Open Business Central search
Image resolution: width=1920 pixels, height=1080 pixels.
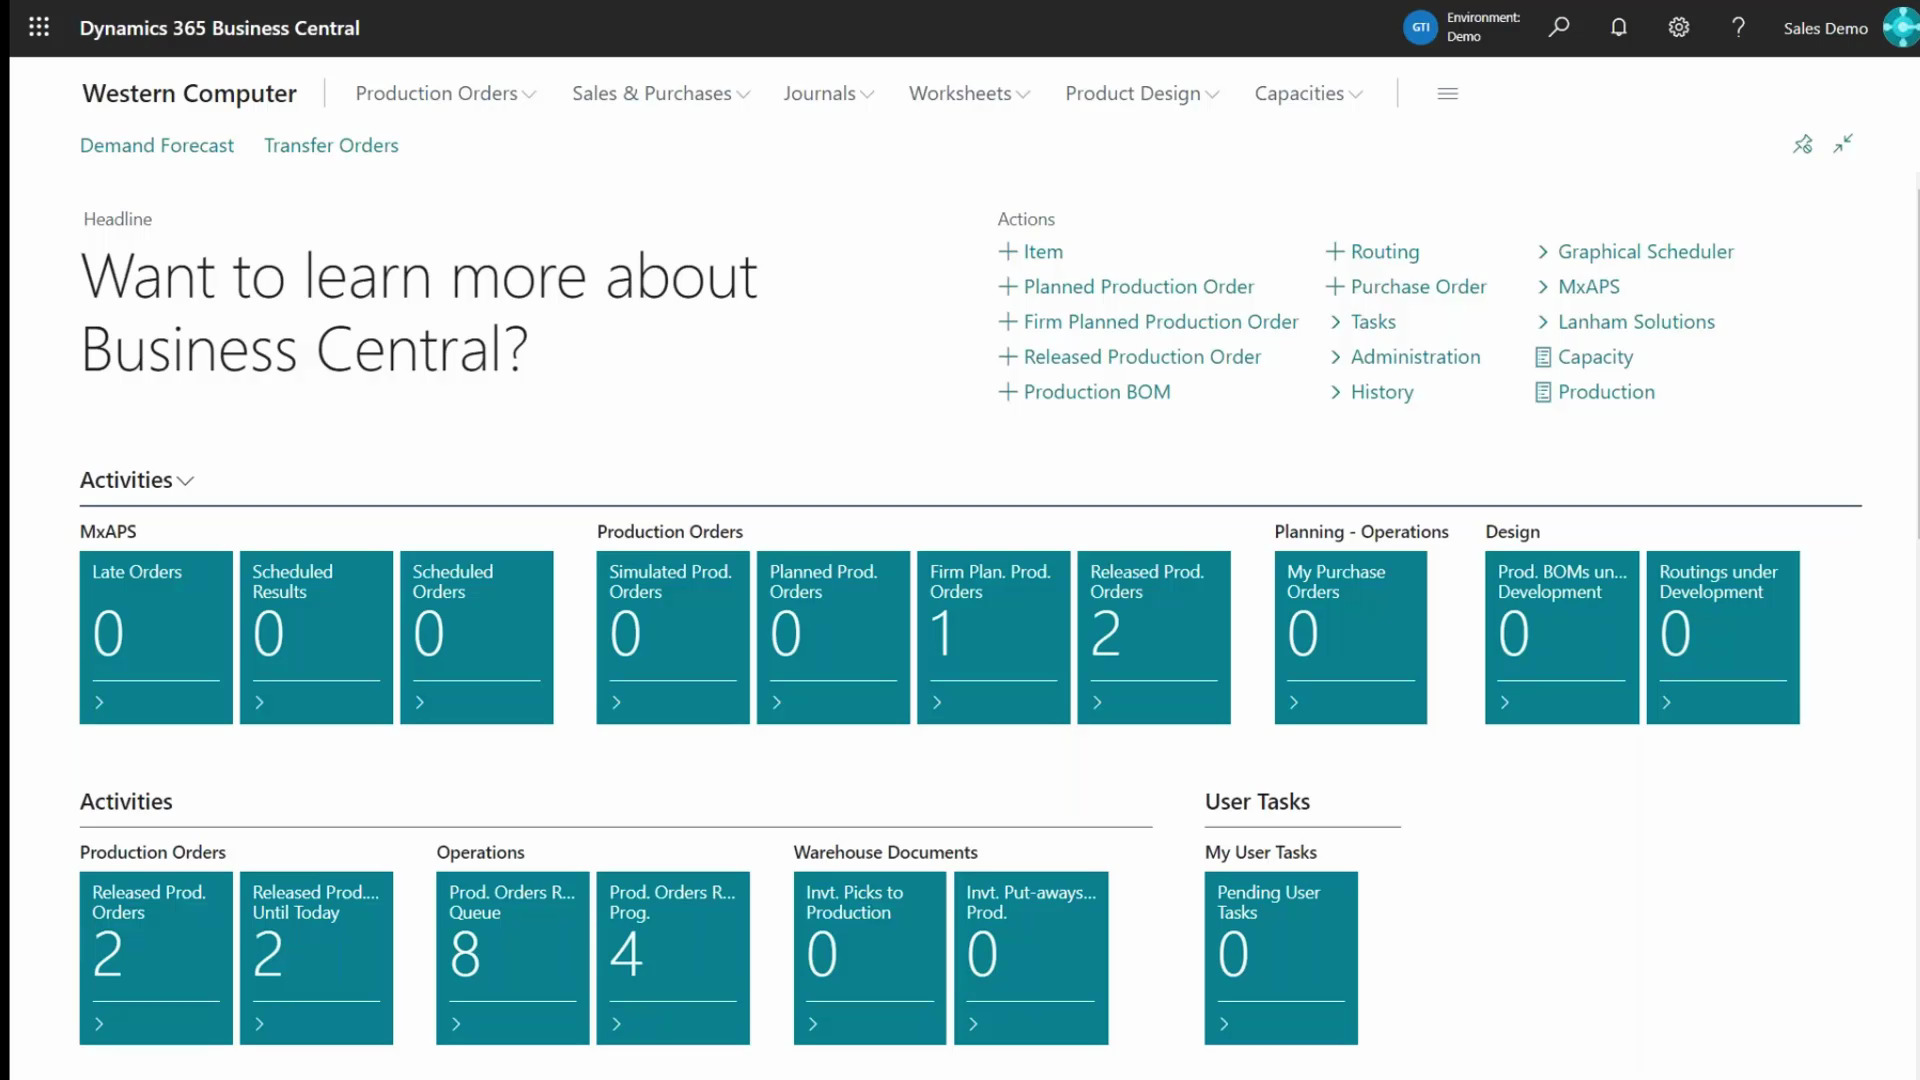[1558, 27]
